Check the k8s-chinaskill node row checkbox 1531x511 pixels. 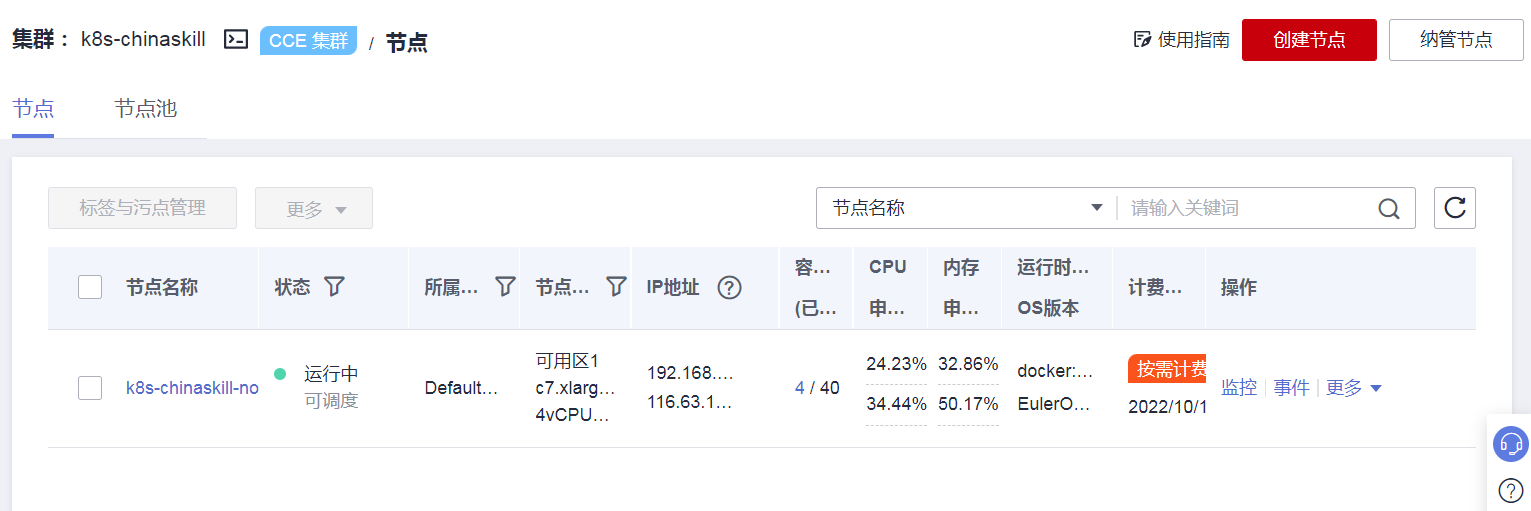90,388
